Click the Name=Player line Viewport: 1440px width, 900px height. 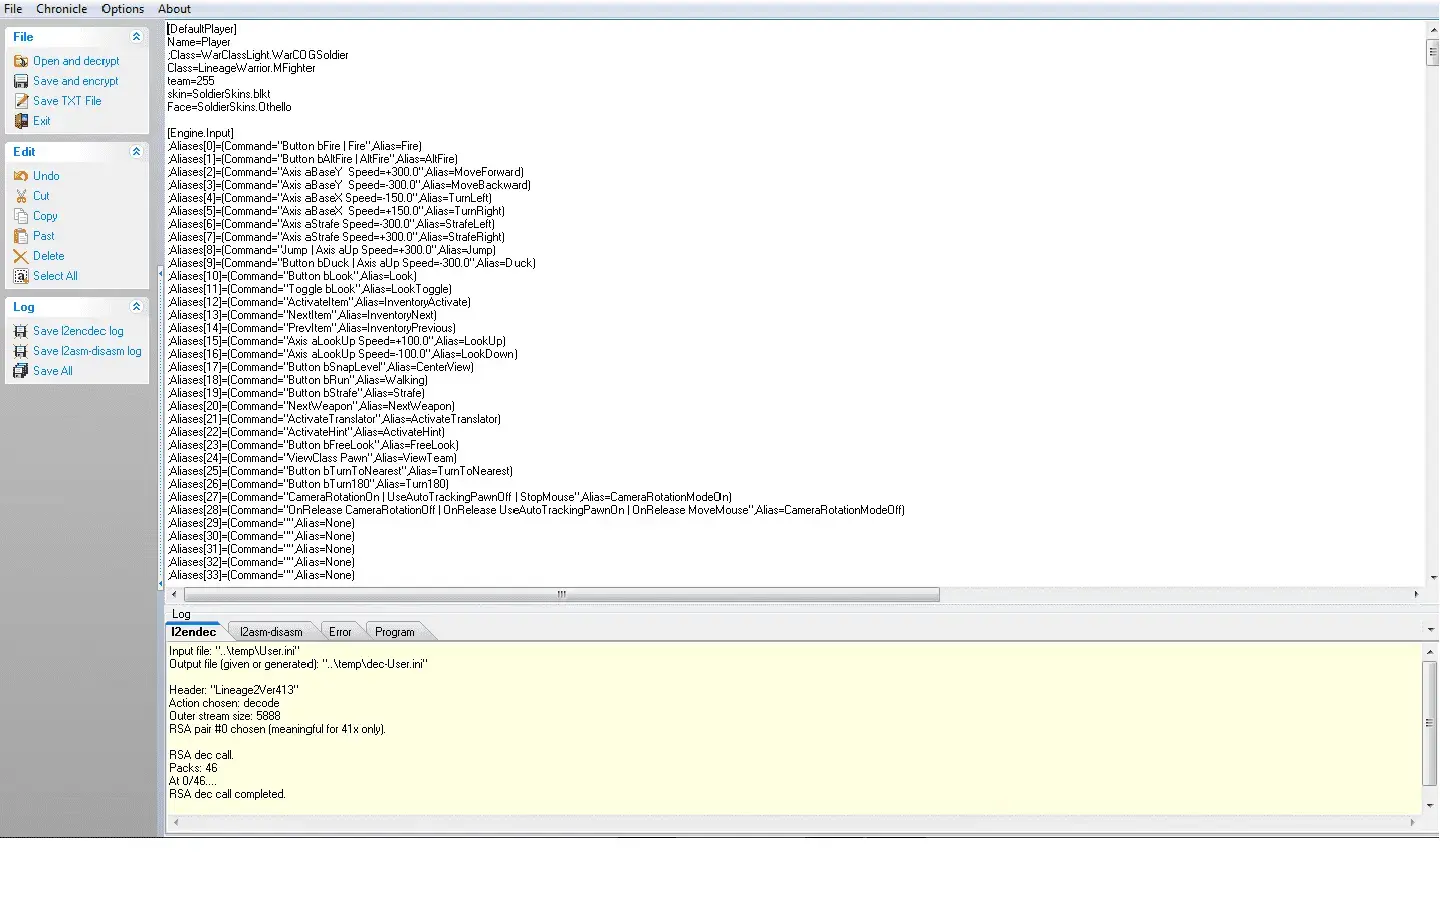tap(199, 42)
